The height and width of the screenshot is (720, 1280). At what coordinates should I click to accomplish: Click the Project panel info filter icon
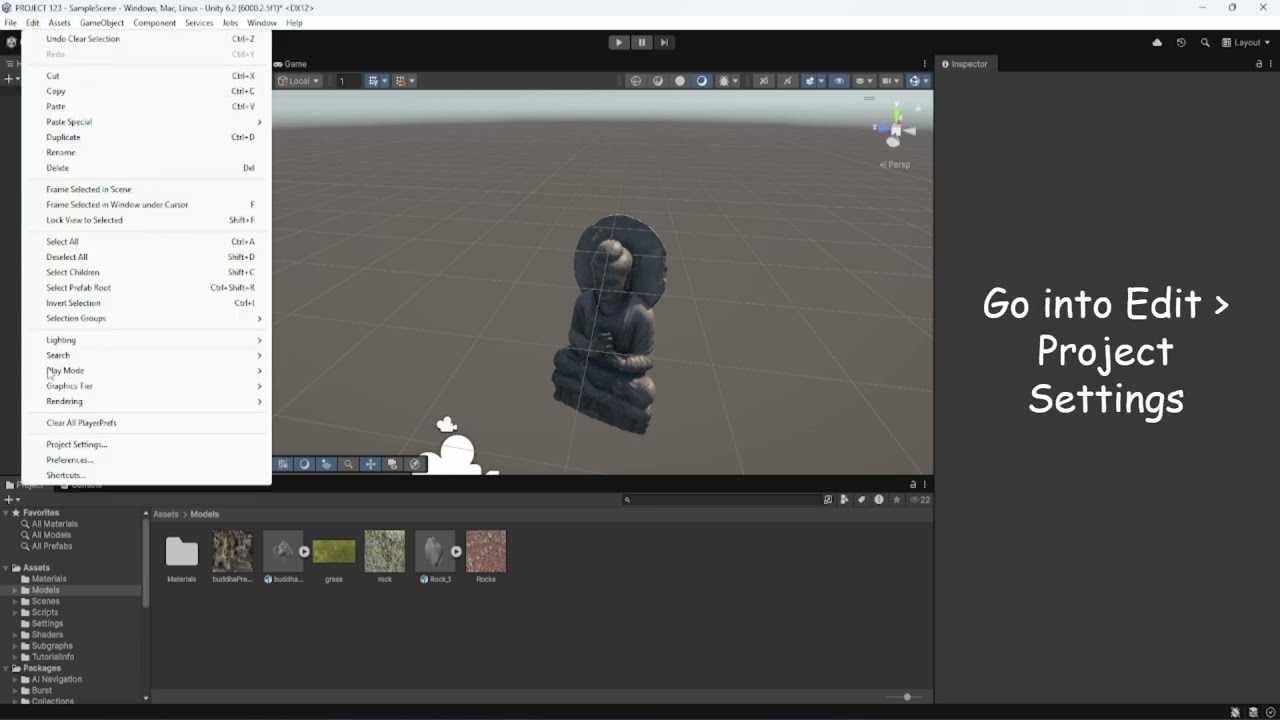pos(879,500)
